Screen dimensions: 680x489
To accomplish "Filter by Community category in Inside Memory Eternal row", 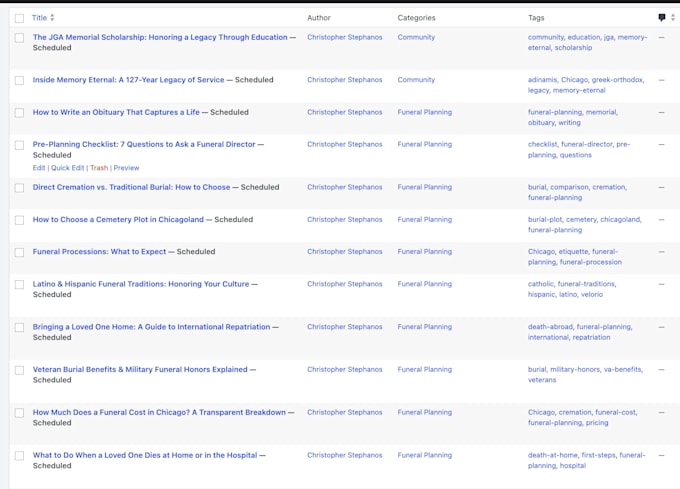I will [x=416, y=80].
